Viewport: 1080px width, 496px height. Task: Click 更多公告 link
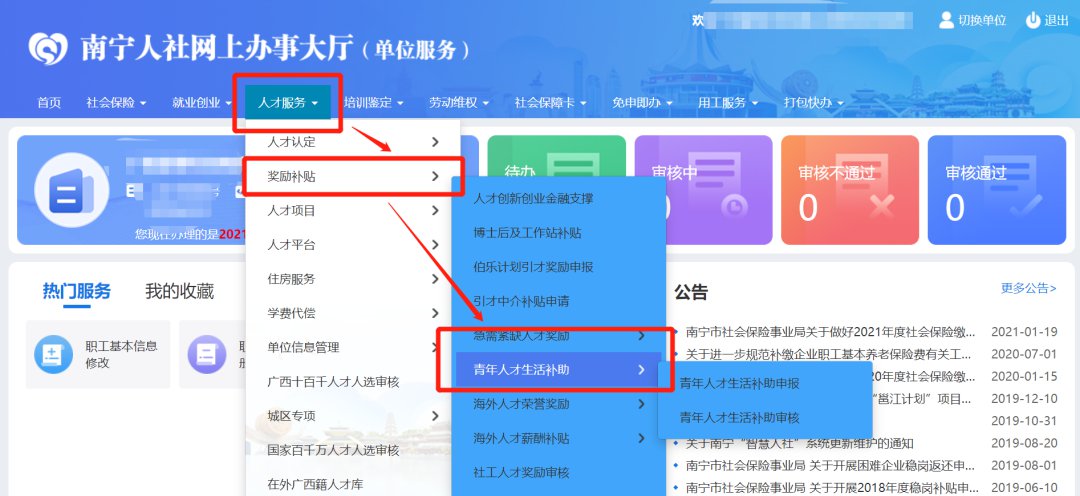click(x=1028, y=289)
